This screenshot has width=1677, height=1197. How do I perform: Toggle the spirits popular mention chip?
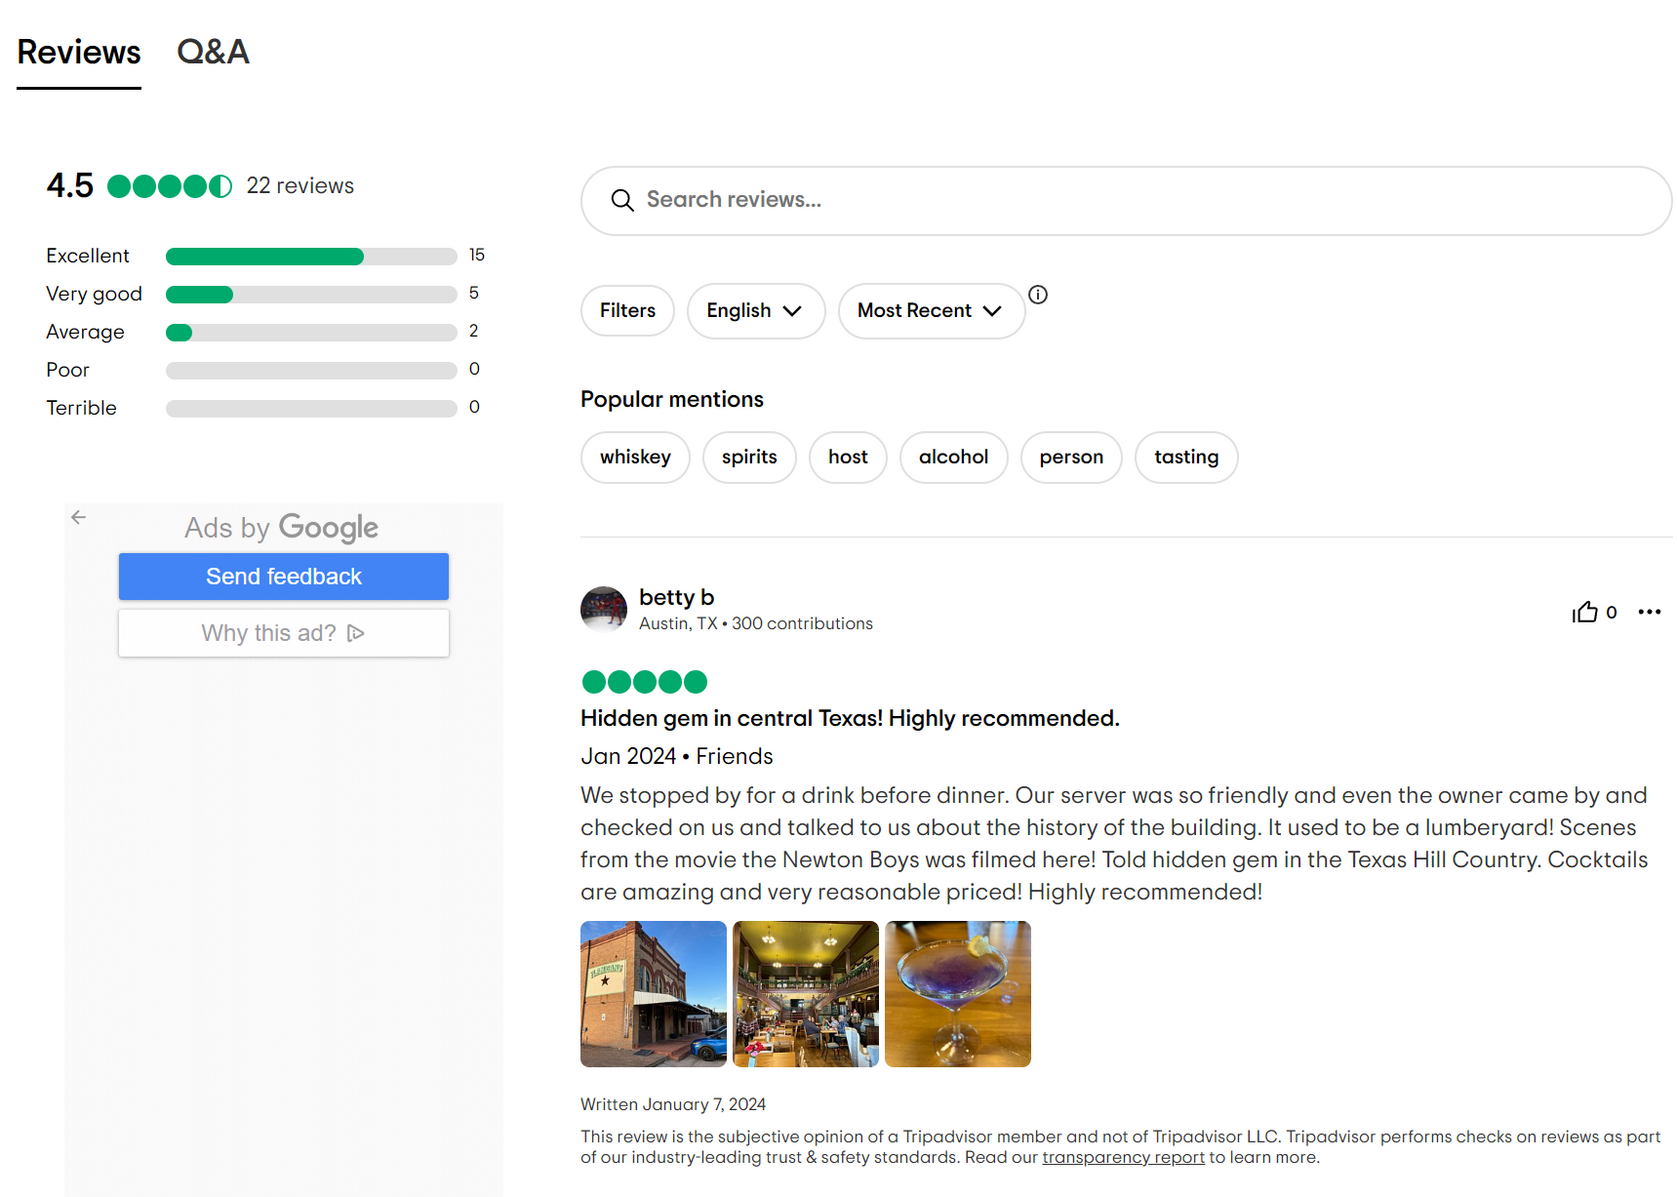pos(749,457)
